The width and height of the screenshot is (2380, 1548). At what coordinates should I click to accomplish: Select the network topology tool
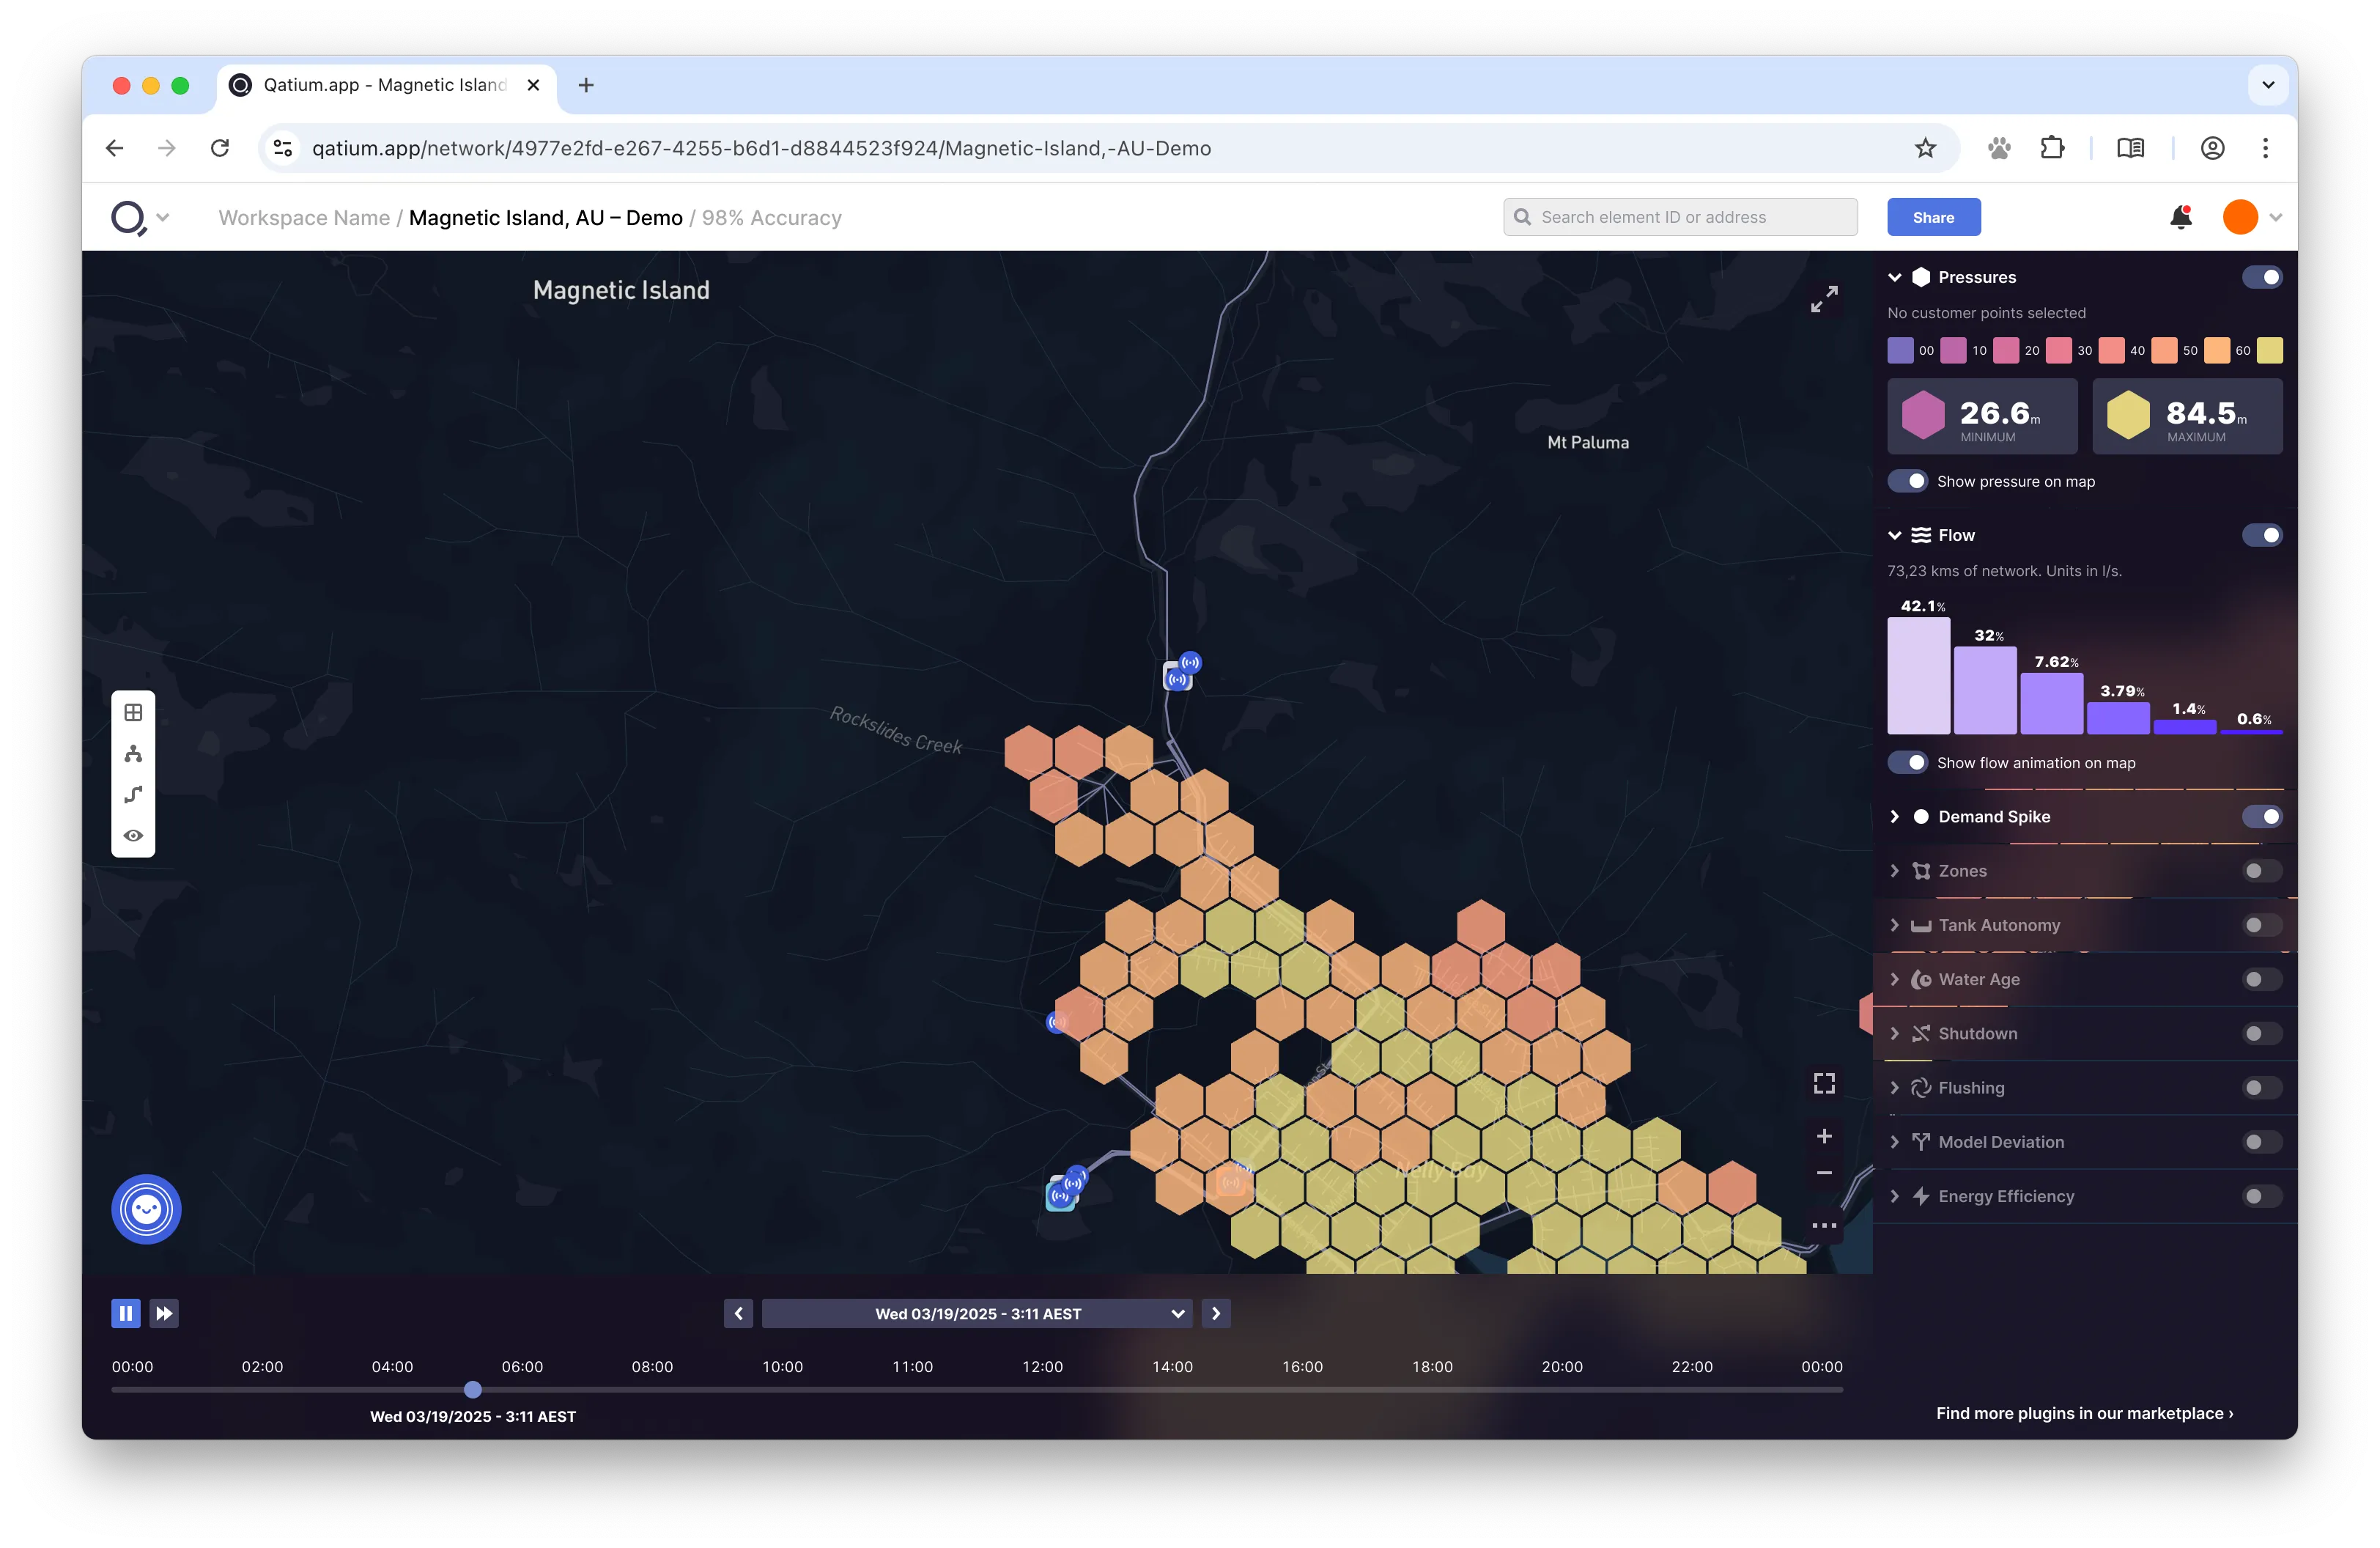133,753
